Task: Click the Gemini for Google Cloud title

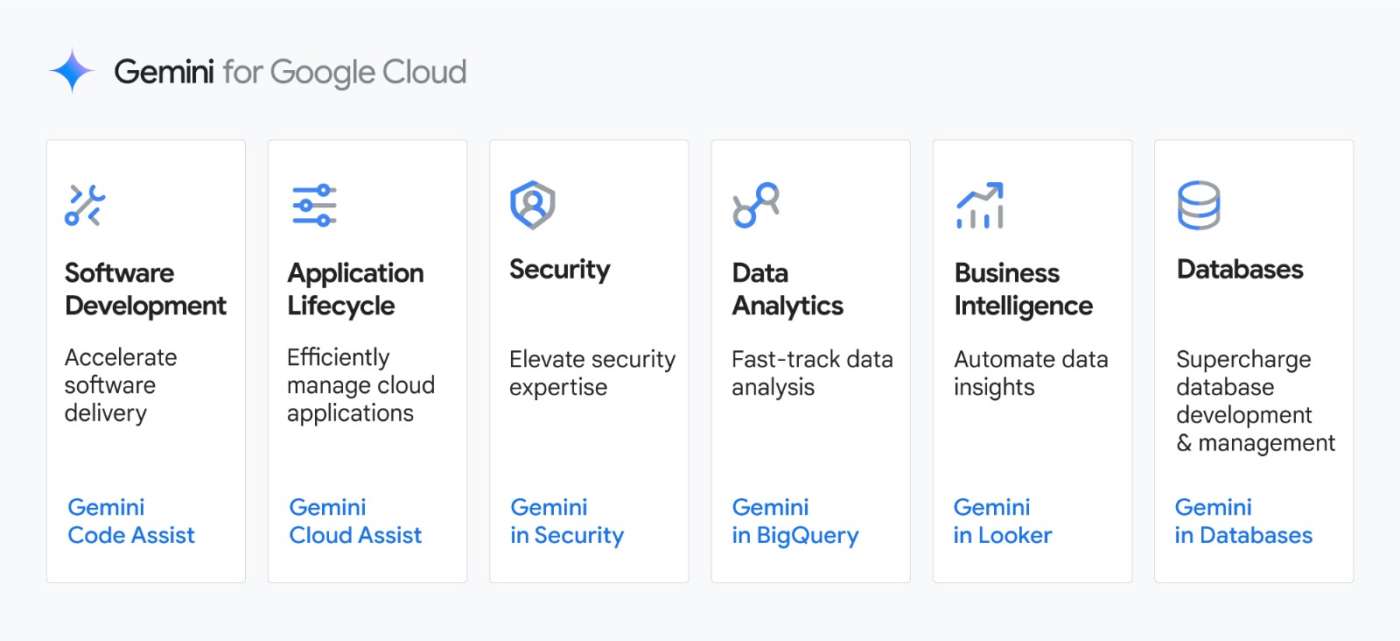Action: (x=290, y=72)
